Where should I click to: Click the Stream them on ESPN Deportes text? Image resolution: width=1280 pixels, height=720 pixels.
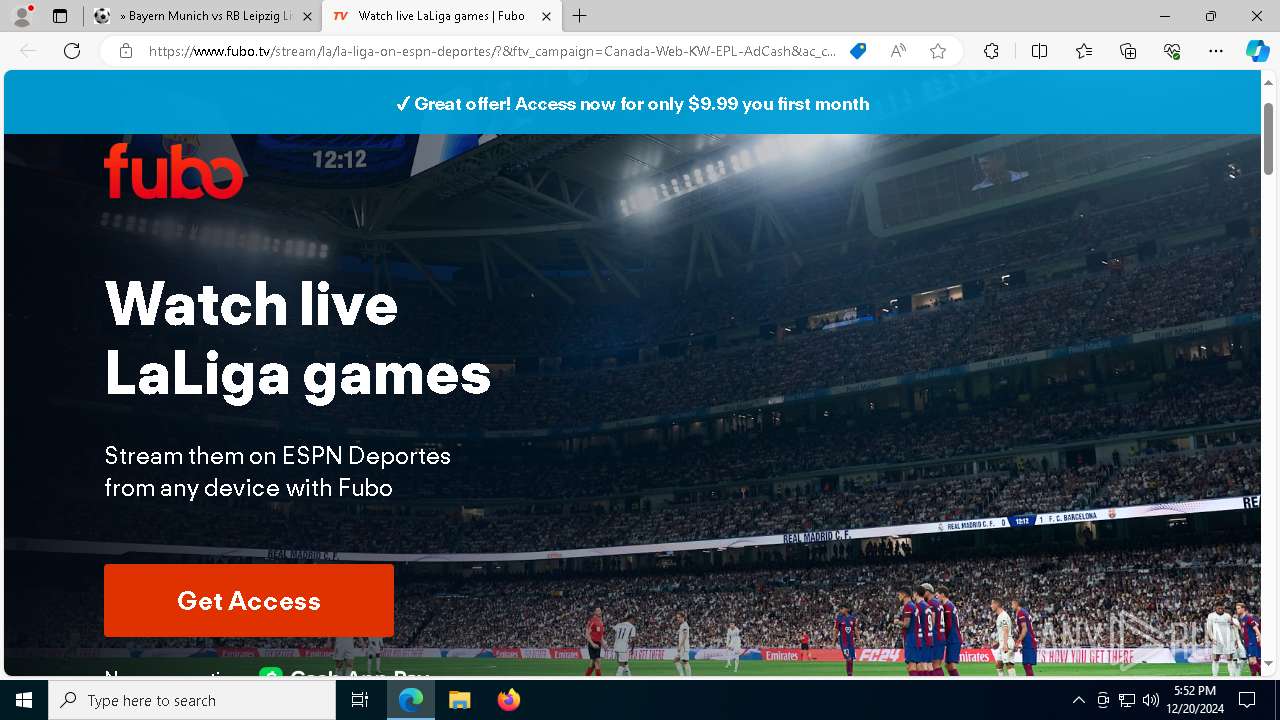tap(278, 471)
